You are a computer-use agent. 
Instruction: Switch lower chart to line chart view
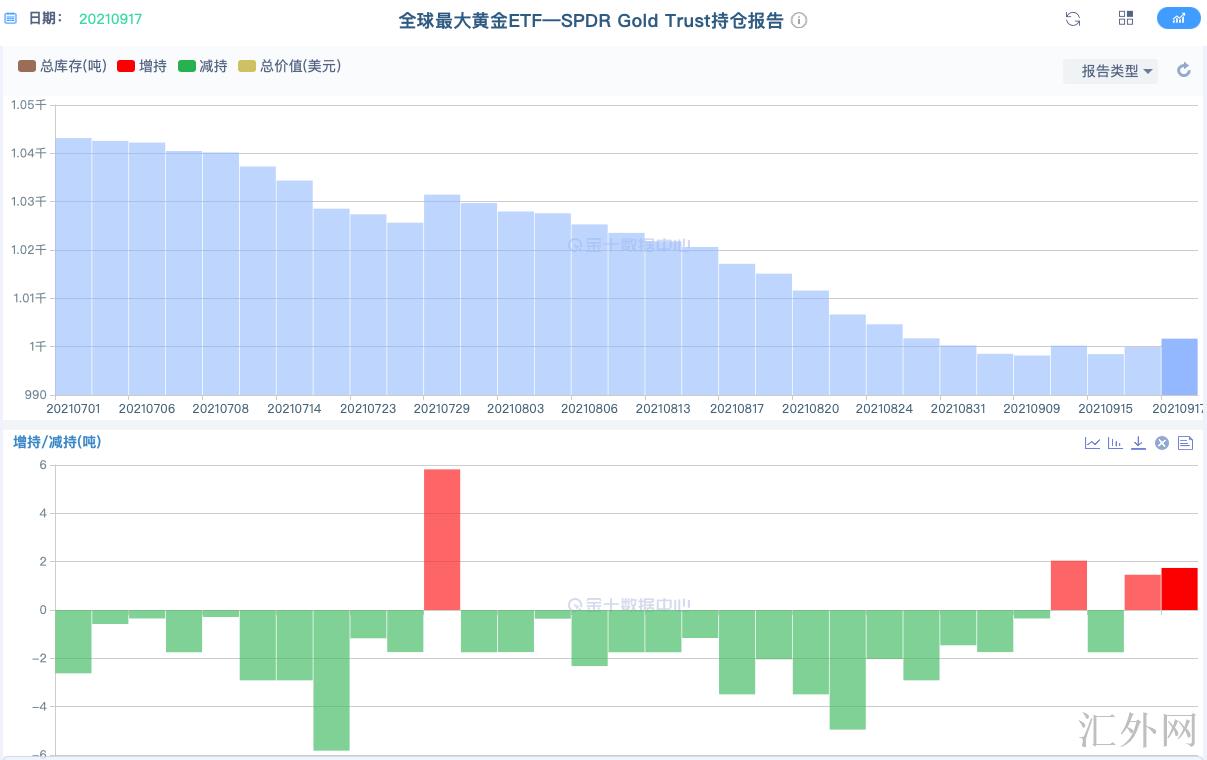coord(1092,443)
